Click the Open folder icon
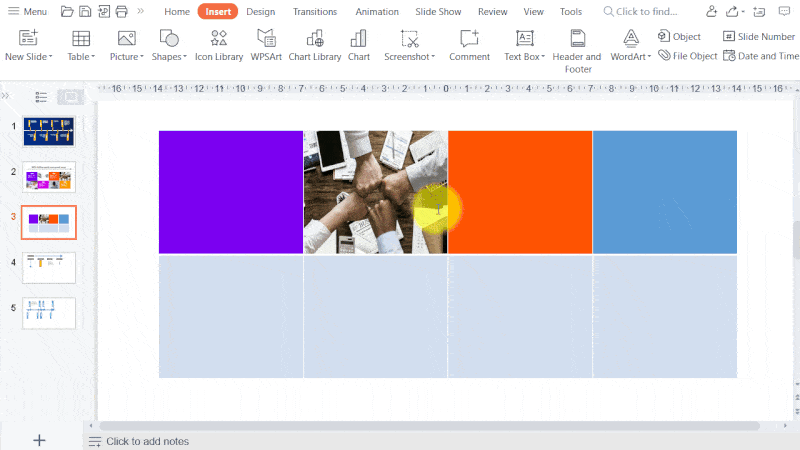Viewport: 800px width, 450px height. click(x=66, y=11)
